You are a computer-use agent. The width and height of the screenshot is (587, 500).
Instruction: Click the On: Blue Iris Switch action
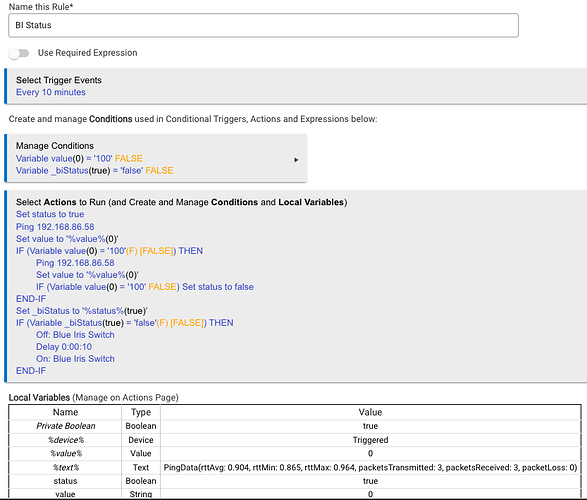[75, 359]
